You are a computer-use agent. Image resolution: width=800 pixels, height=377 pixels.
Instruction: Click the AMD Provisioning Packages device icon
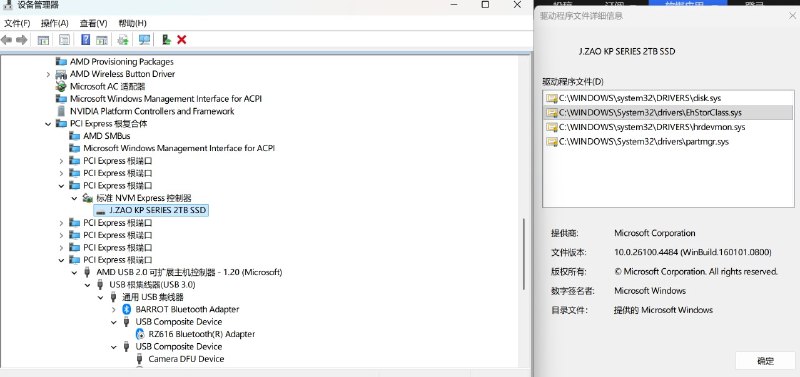pyautogui.click(x=61, y=62)
